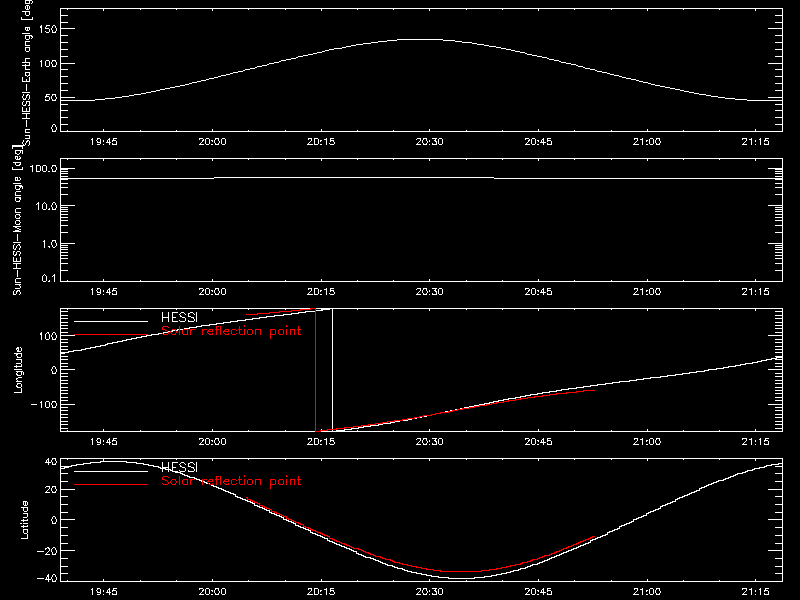The height and width of the screenshot is (600, 800).
Task: Select HESSI legend label in Latitude plot
Action: coord(179,467)
